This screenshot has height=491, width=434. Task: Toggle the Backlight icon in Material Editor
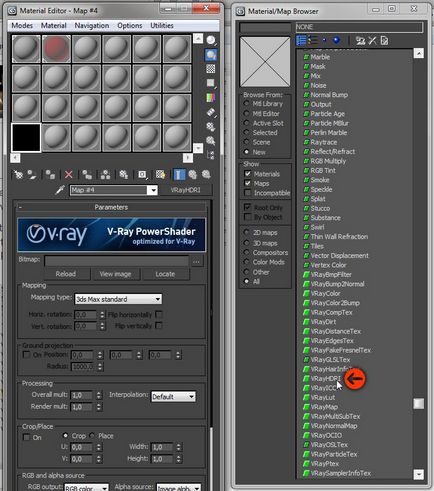click(211, 55)
